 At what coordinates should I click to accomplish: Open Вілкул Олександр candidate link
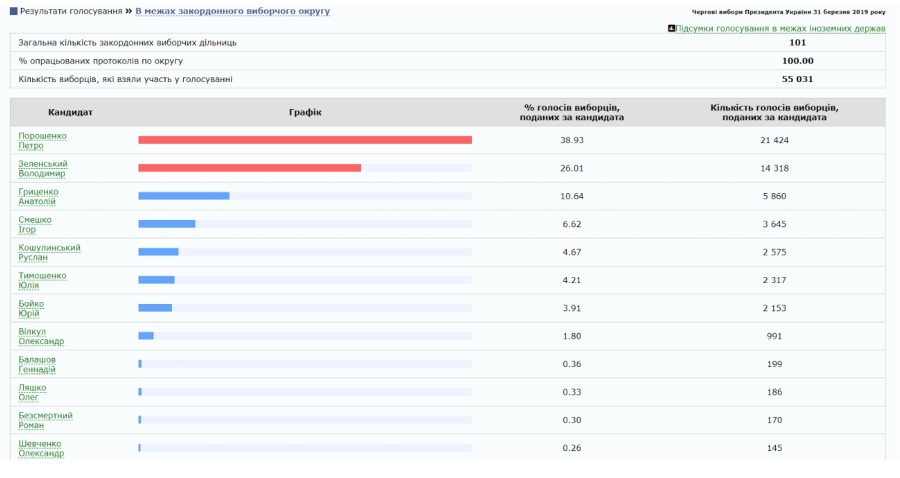click(x=41, y=336)
